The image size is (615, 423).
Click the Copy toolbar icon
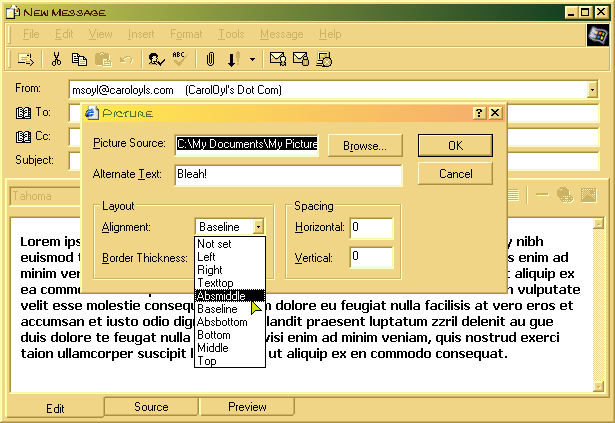79,59
